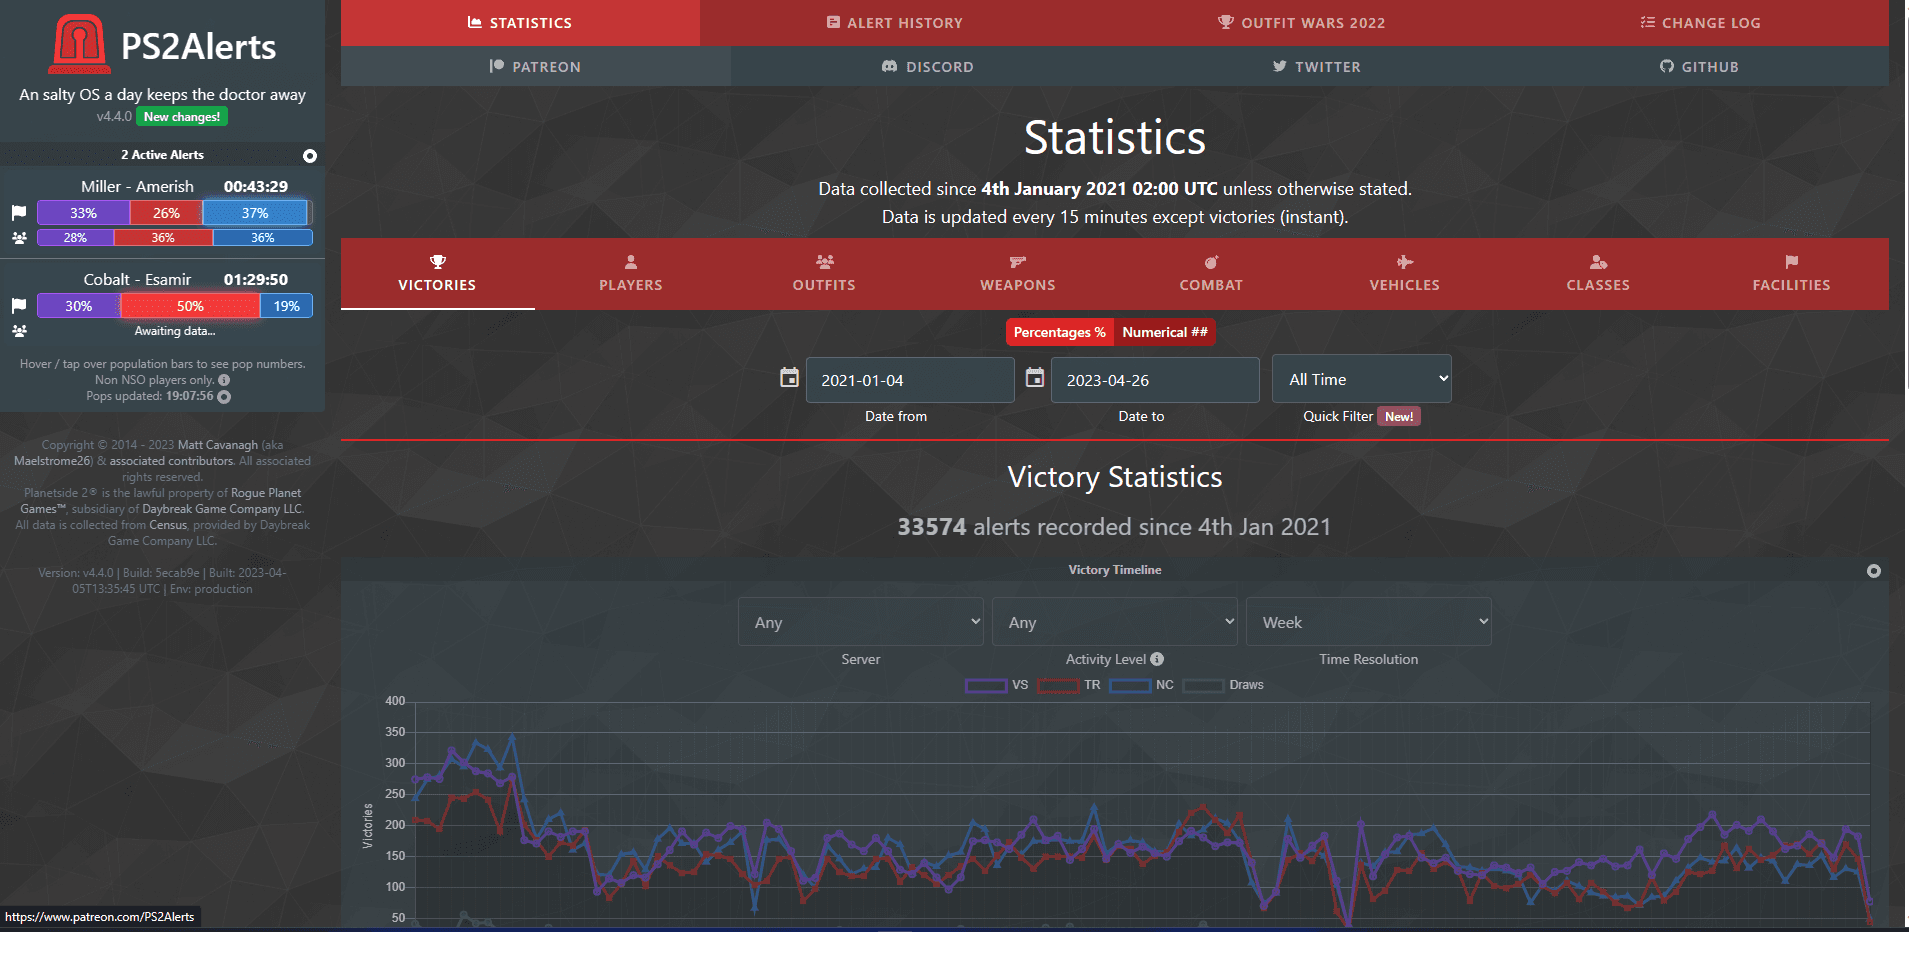Select the Combat statistics tab

(x=1211, y=274)
